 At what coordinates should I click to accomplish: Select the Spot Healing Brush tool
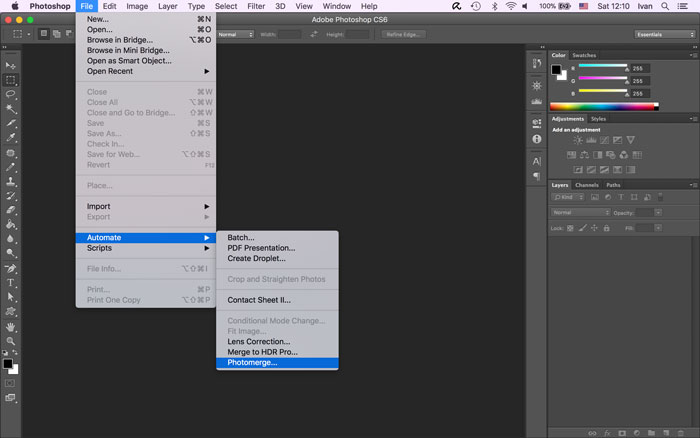[10, 153]
